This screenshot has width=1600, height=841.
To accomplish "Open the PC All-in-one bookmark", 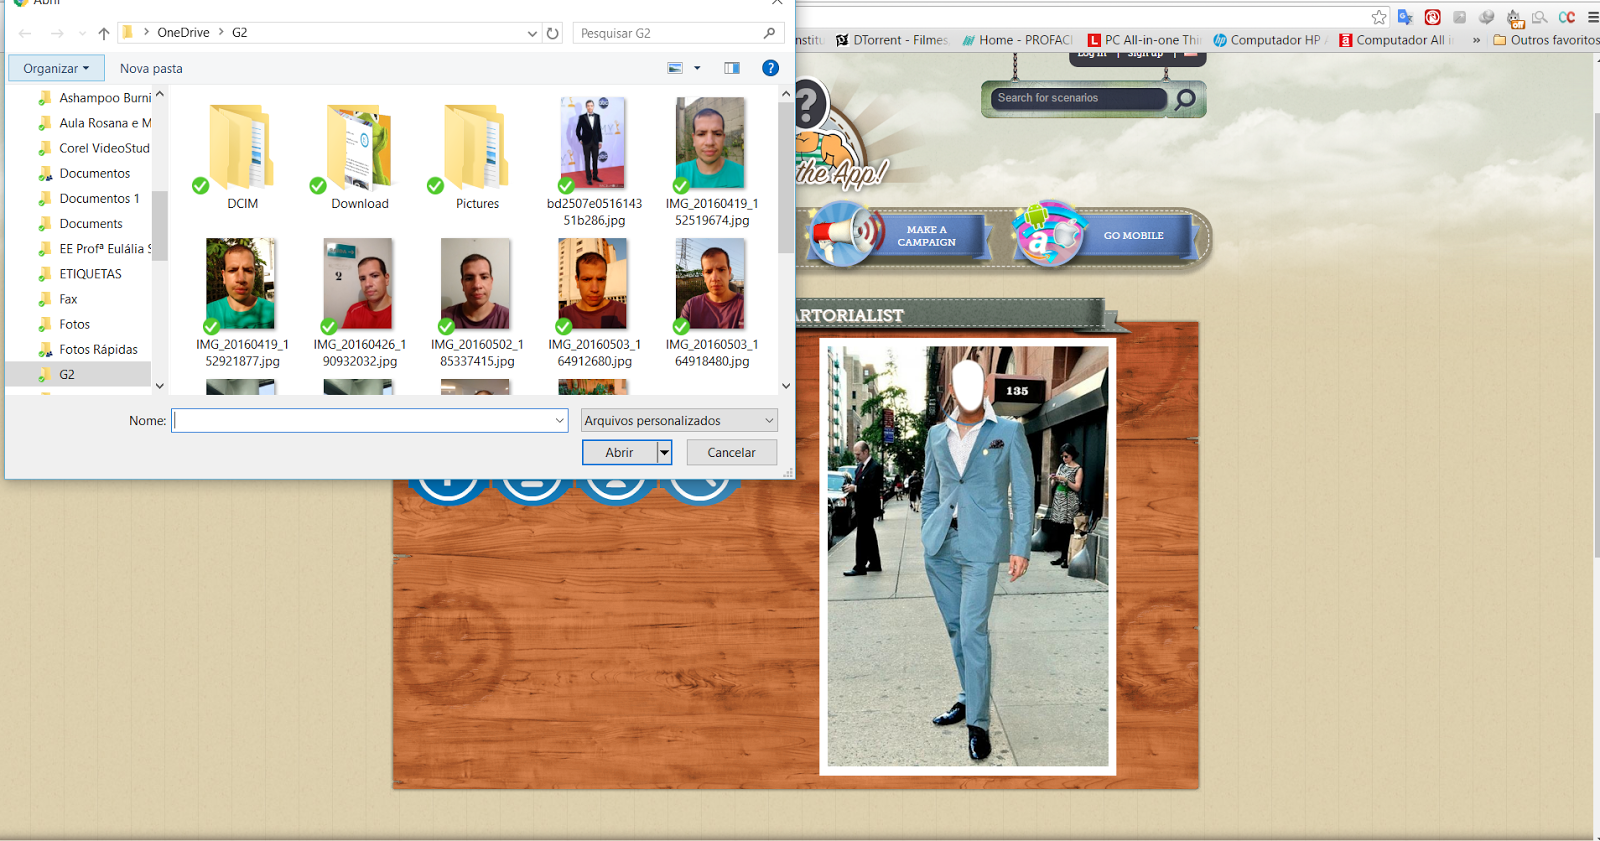I will point(1144,40).
